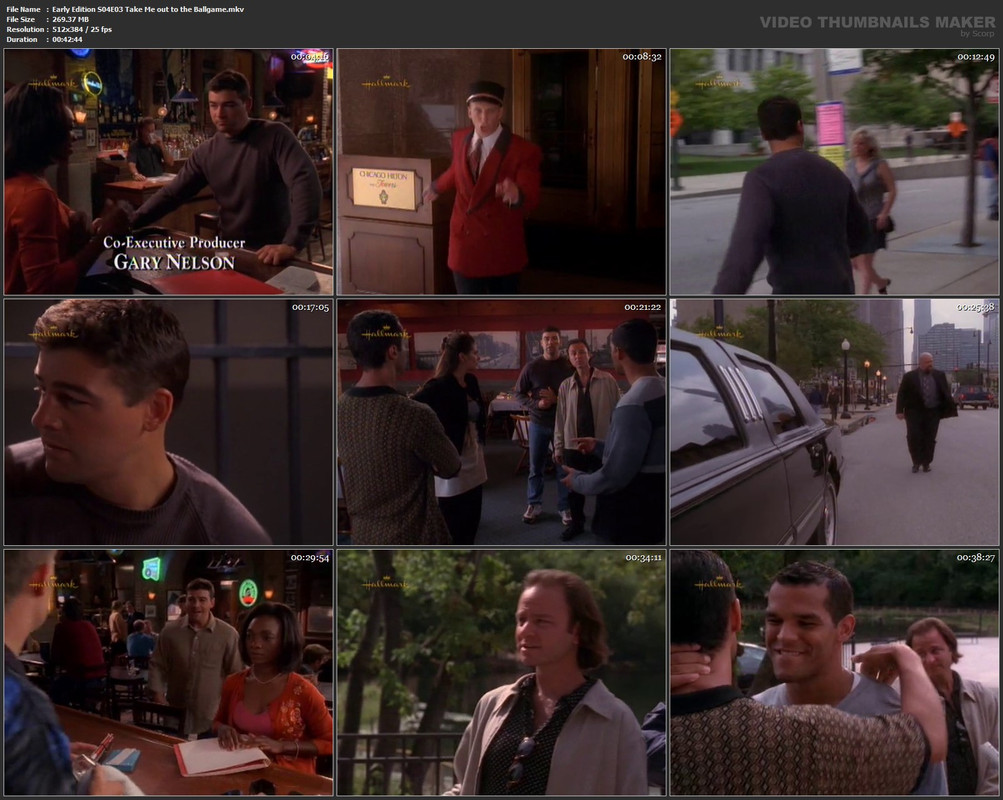
Task: Click the 00:17:05 timestamp label
Action: 310,308
